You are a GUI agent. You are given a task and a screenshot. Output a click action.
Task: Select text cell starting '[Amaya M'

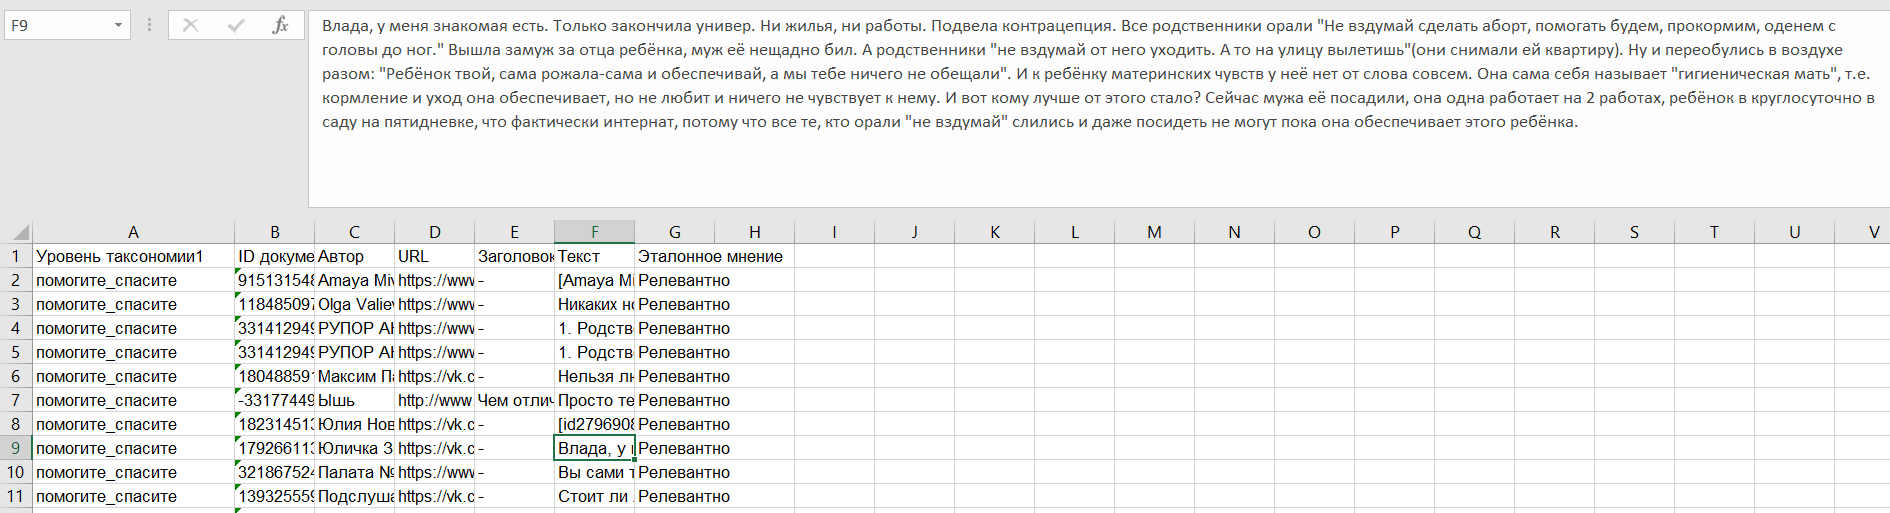[x=595, y=280]
